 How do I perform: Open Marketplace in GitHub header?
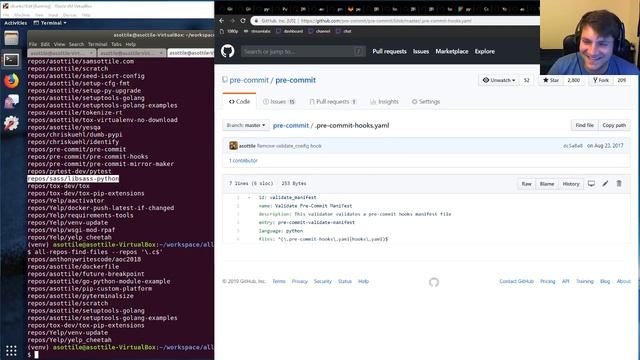(452, 51)
